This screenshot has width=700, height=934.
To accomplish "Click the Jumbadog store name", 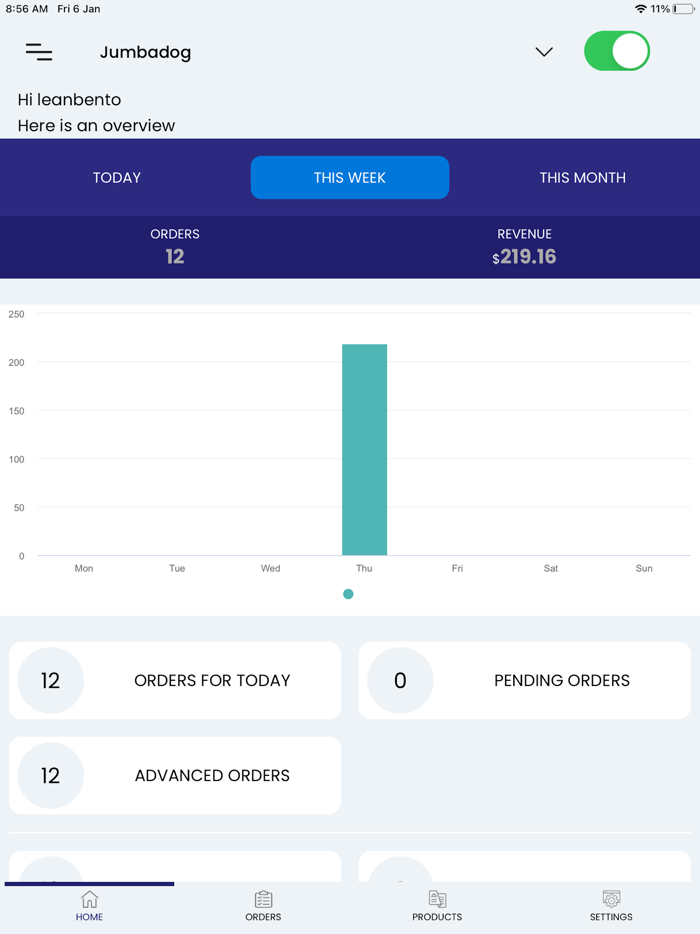I will tap(145, 52).
